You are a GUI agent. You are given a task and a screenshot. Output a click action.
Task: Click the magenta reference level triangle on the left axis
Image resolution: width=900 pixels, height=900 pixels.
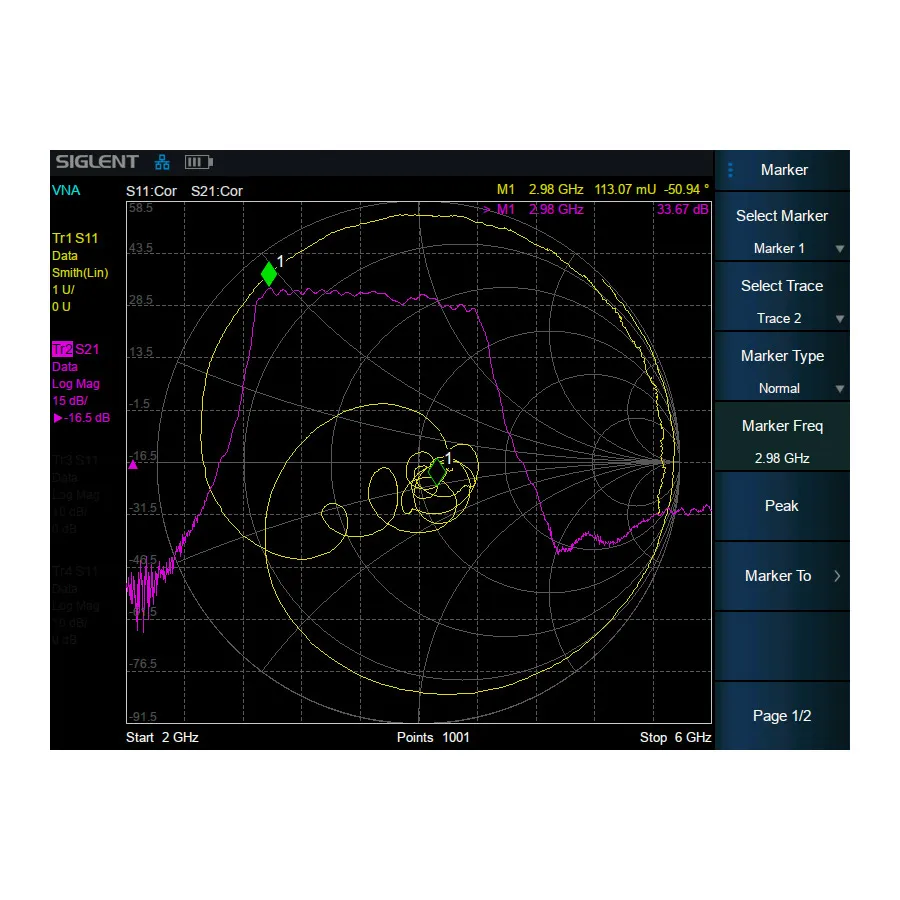point(131,463)
